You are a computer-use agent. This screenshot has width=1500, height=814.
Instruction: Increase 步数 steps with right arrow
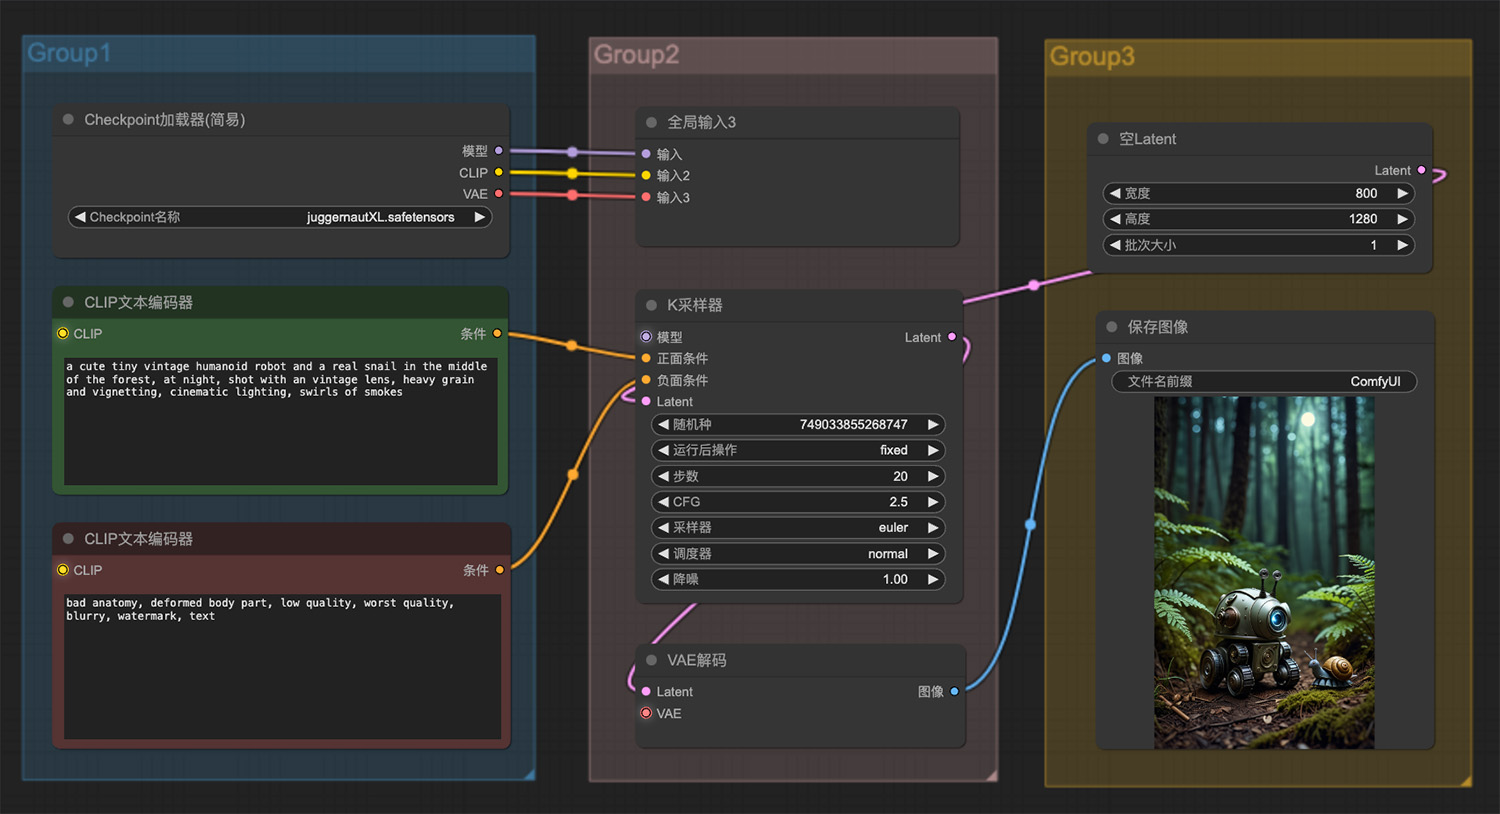tap(932, 476)
